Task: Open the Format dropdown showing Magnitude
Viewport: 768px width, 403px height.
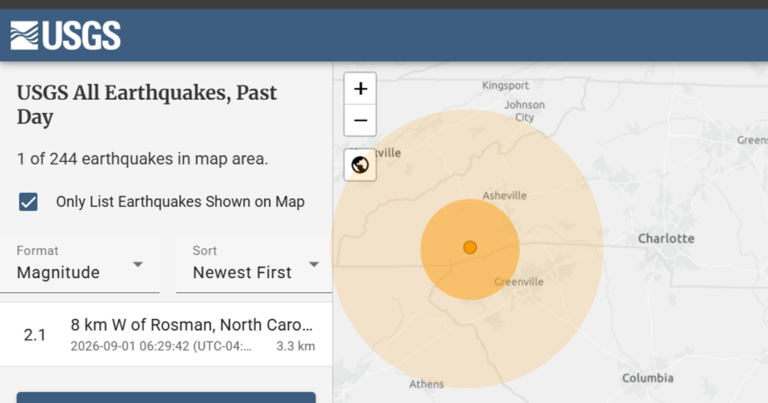Action: pyautogui.click(x=80, y=265)
